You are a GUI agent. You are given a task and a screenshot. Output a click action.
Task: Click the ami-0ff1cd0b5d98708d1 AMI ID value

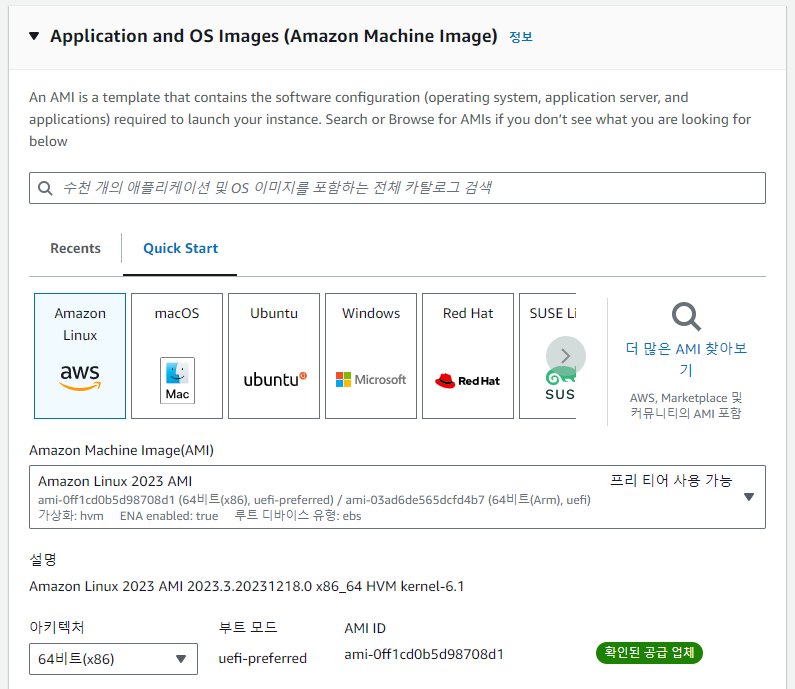424,655
